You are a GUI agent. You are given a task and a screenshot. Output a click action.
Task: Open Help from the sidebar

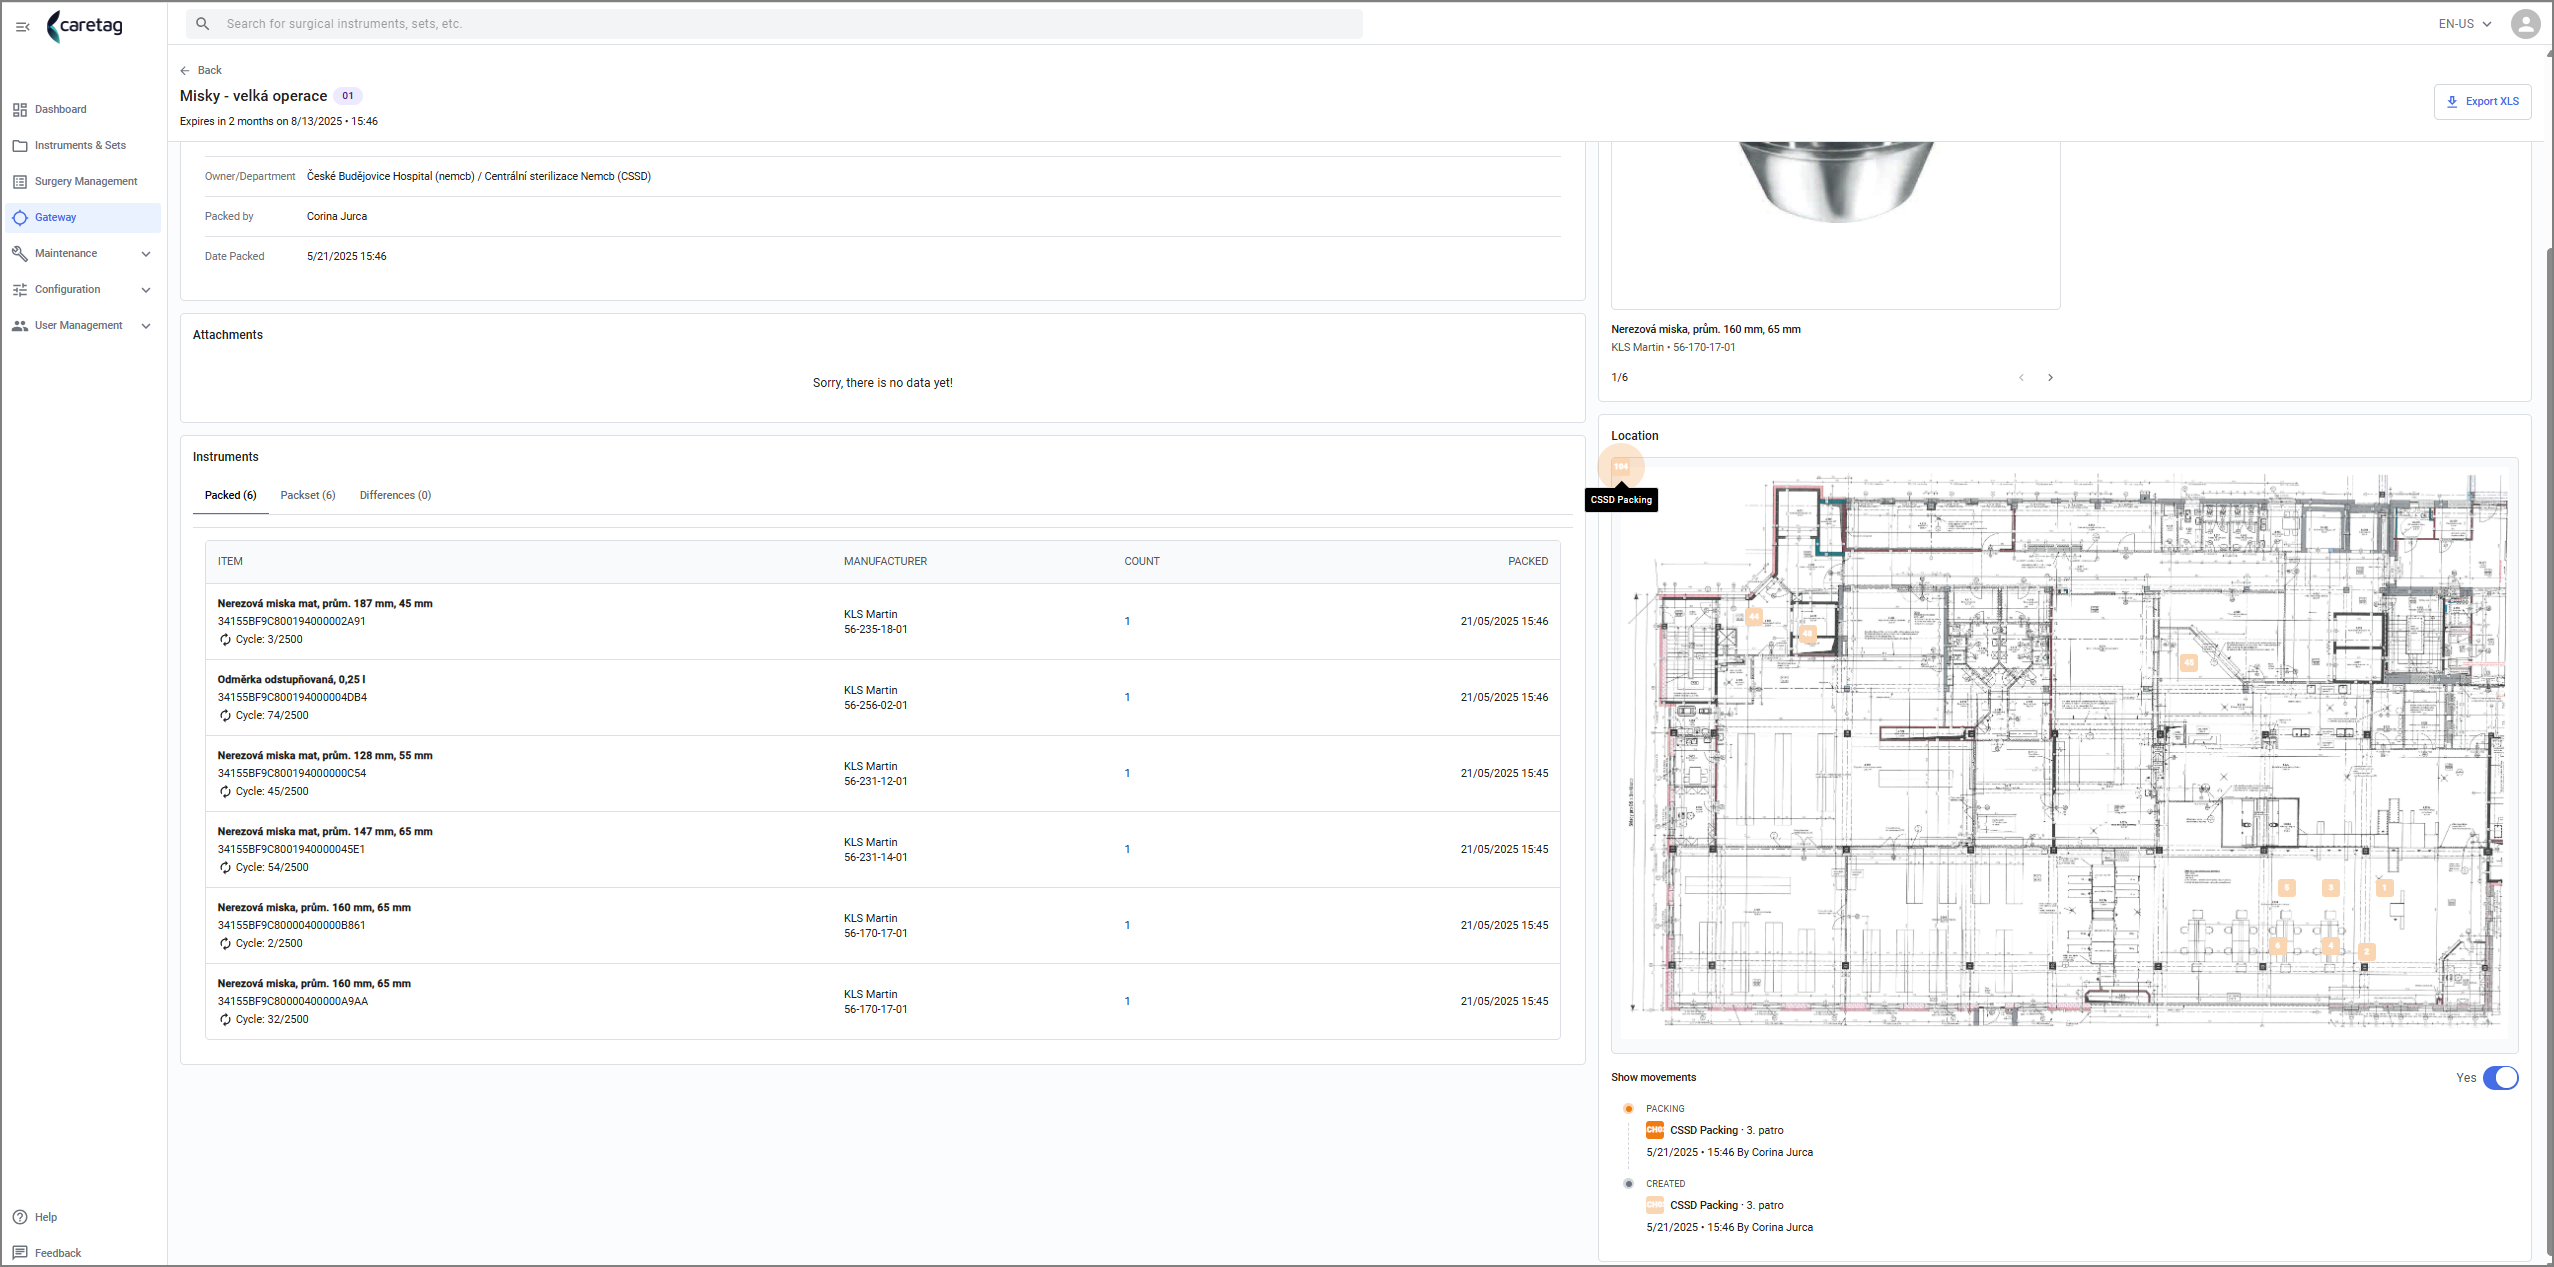point(46,1217)
